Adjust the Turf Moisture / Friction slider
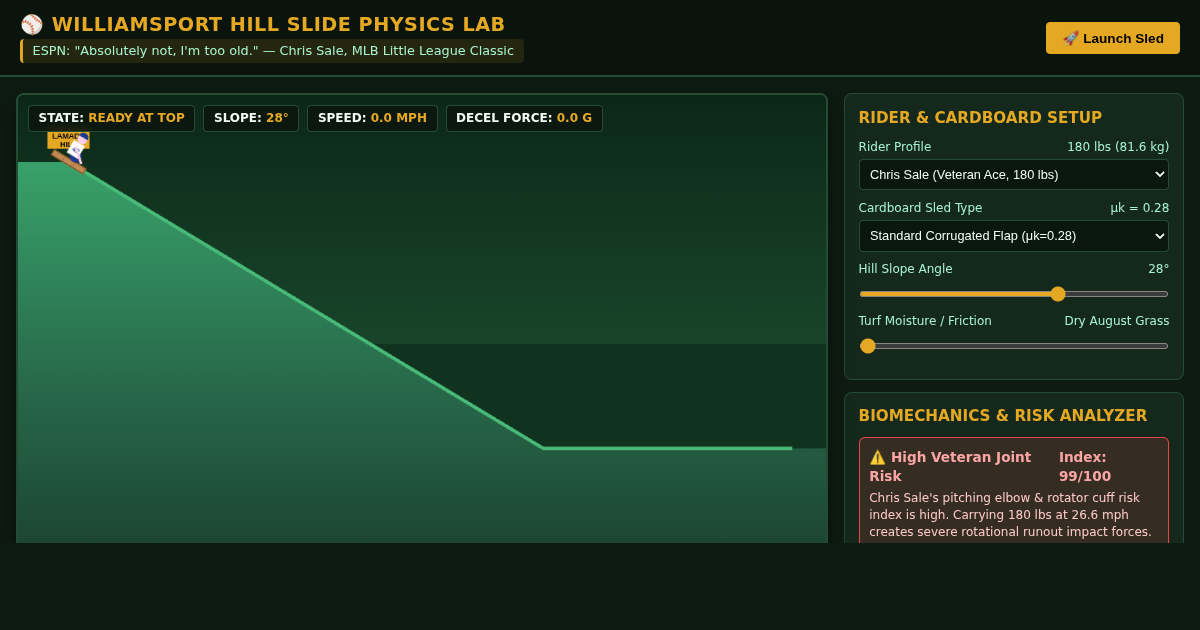The width and height of the screenshot is (1200, 630). [1014, 346]
